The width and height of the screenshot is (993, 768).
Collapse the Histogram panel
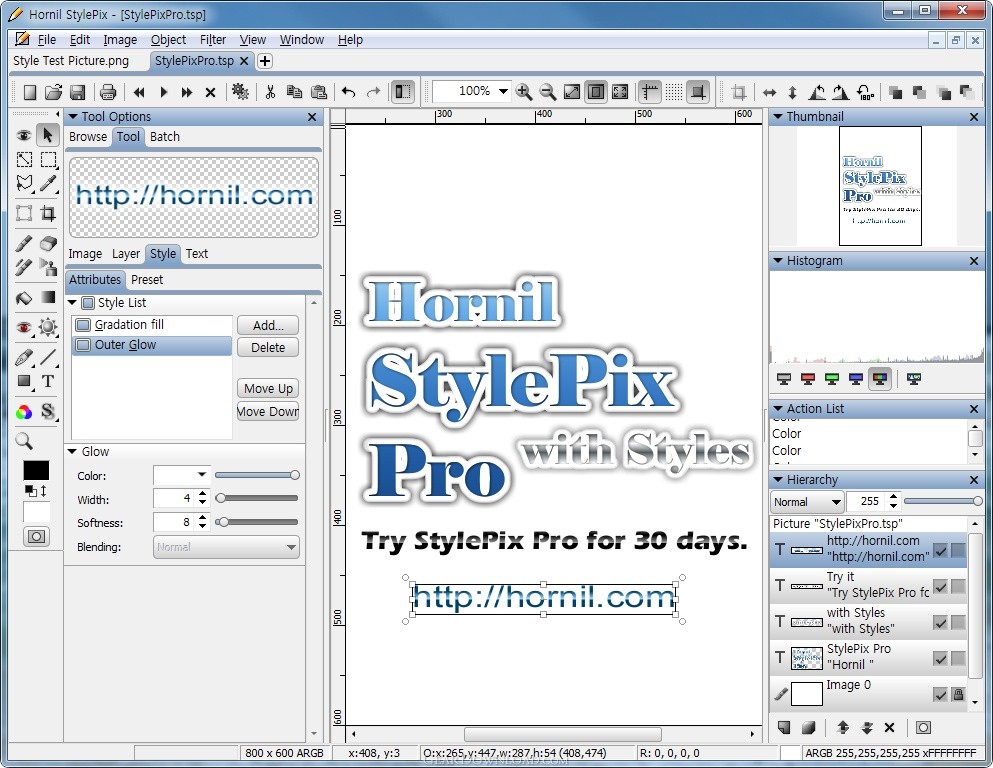777,261
